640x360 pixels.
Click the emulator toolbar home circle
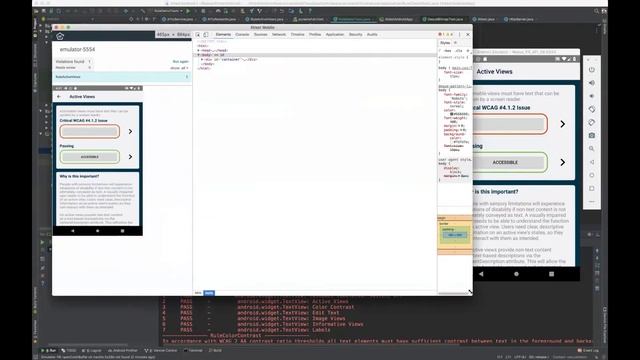pos(591,175)
